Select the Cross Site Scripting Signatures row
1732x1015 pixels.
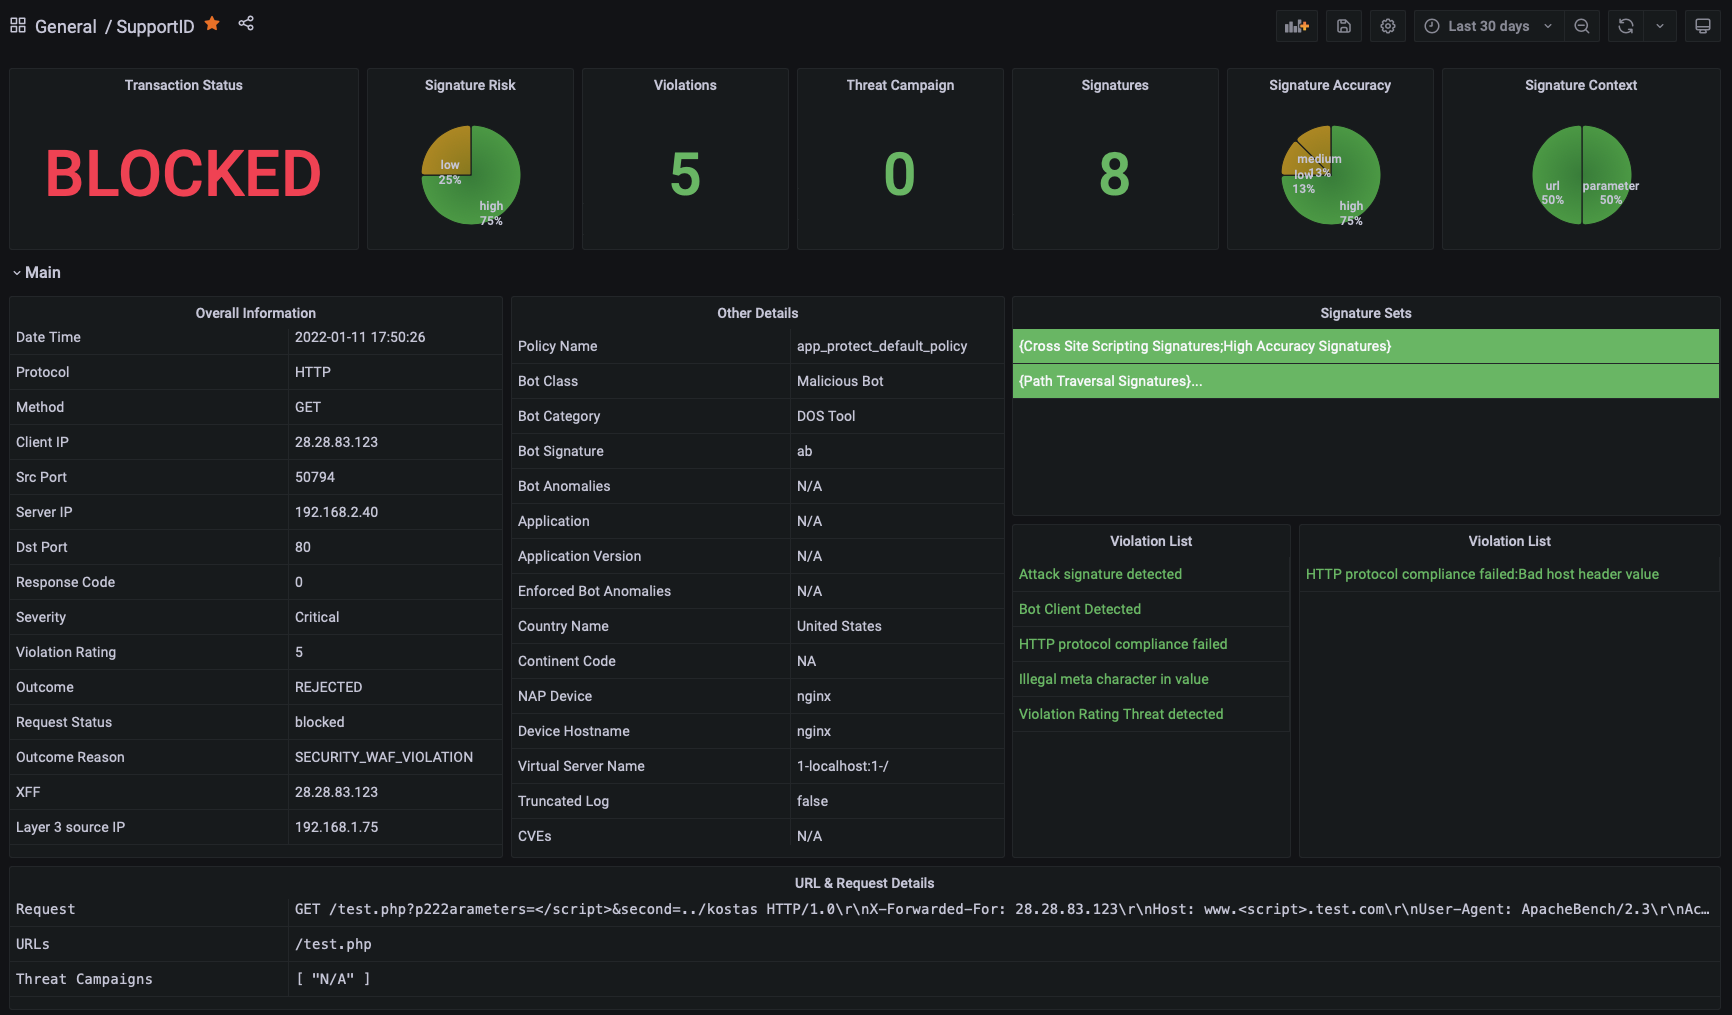[x=1366, y=346]
